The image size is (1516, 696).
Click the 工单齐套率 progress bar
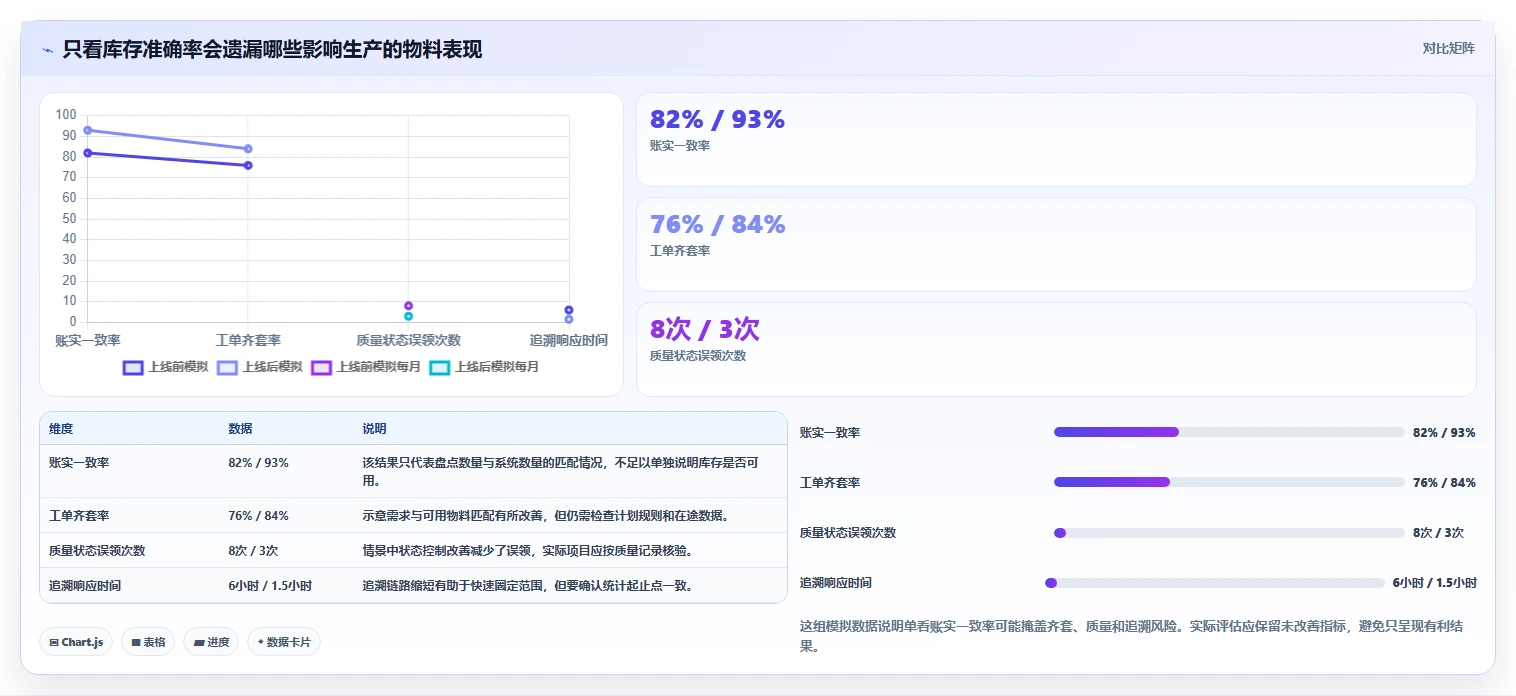coord(1229,482)
